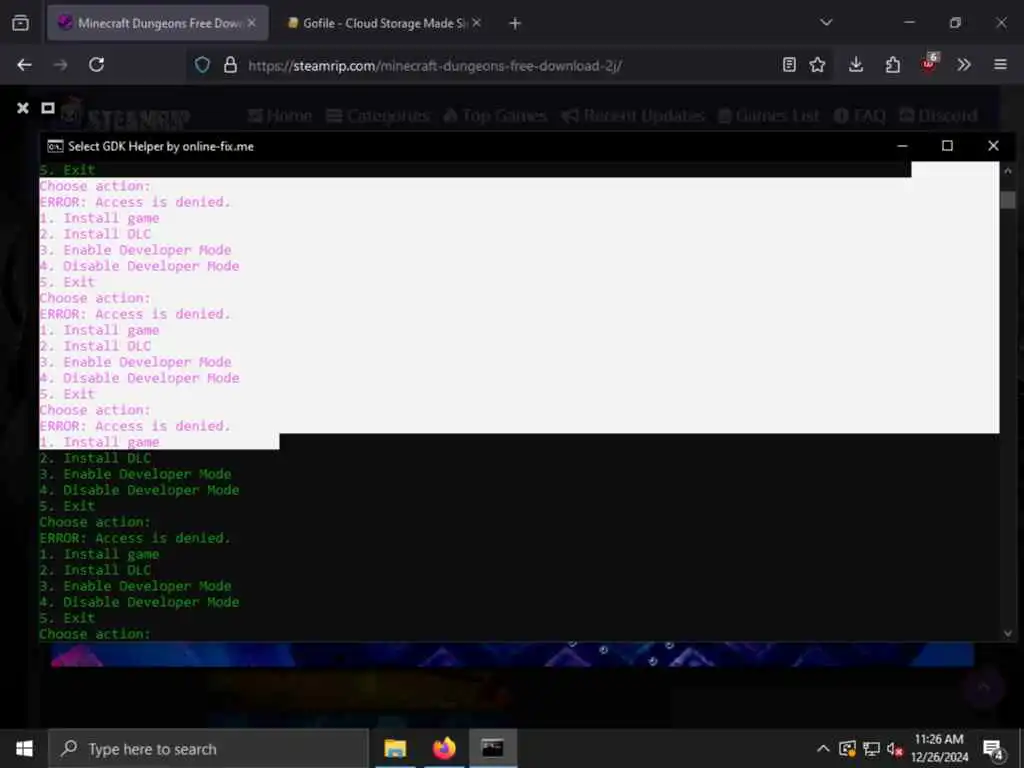Click the console scrollbar down arrow
Screen dimensions: 1024x768
(x=1008, y=633)
